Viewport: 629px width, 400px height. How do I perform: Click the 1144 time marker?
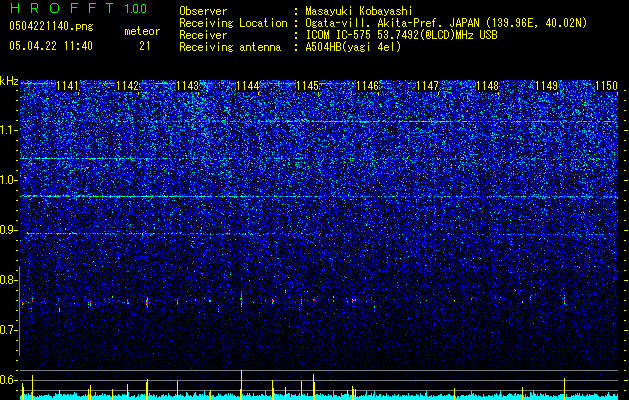click(x=248, y=86)
